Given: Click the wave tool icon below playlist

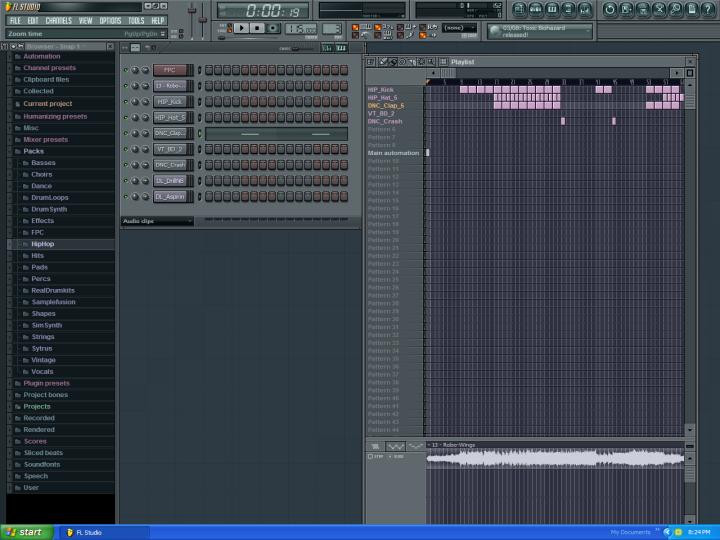Looking at the screenshot, I should click(395, 446).
